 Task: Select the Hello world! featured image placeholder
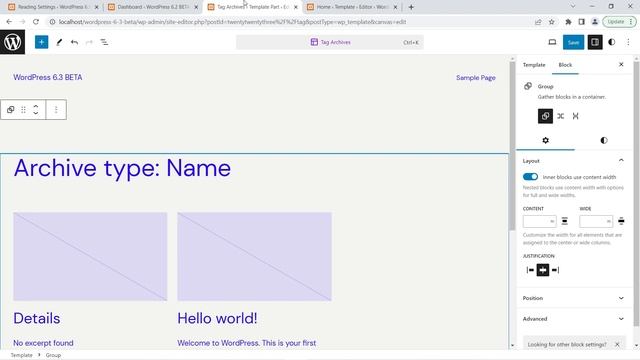click(254, 256)
